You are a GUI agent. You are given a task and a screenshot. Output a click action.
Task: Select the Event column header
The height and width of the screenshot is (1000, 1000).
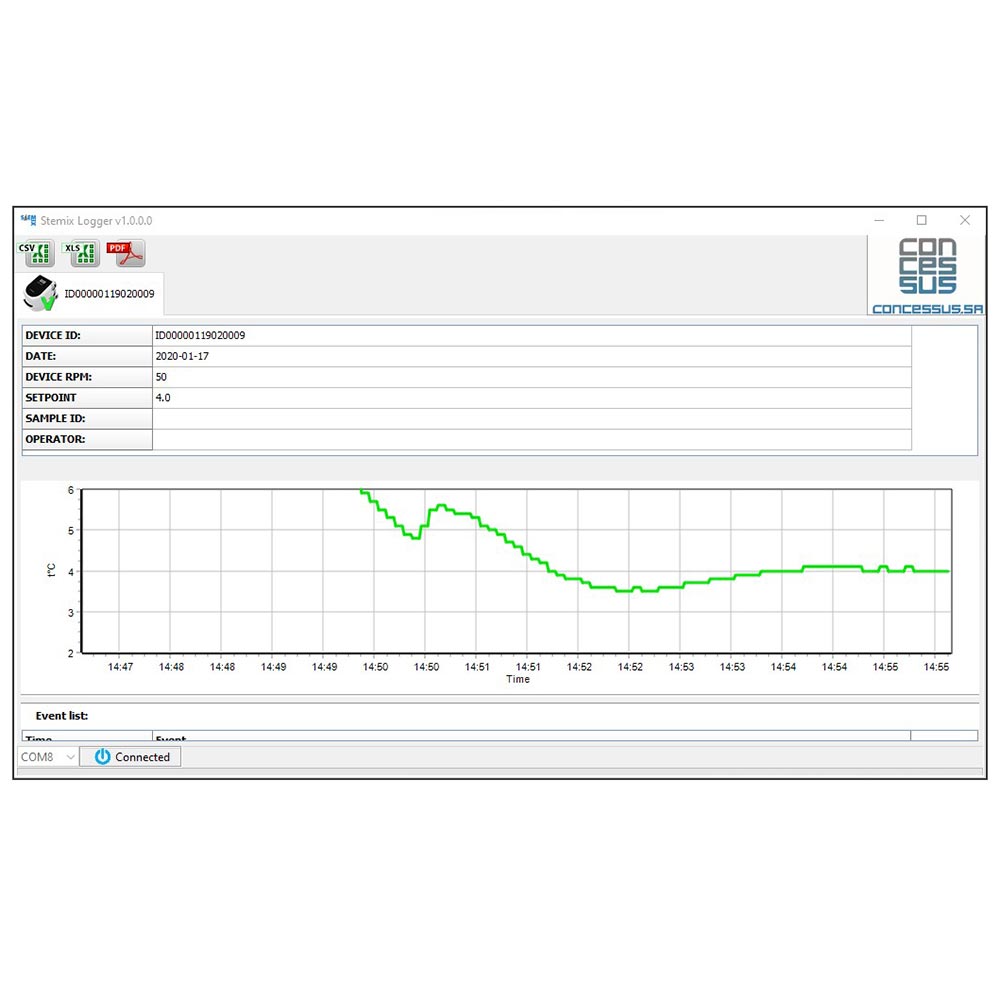170,739
